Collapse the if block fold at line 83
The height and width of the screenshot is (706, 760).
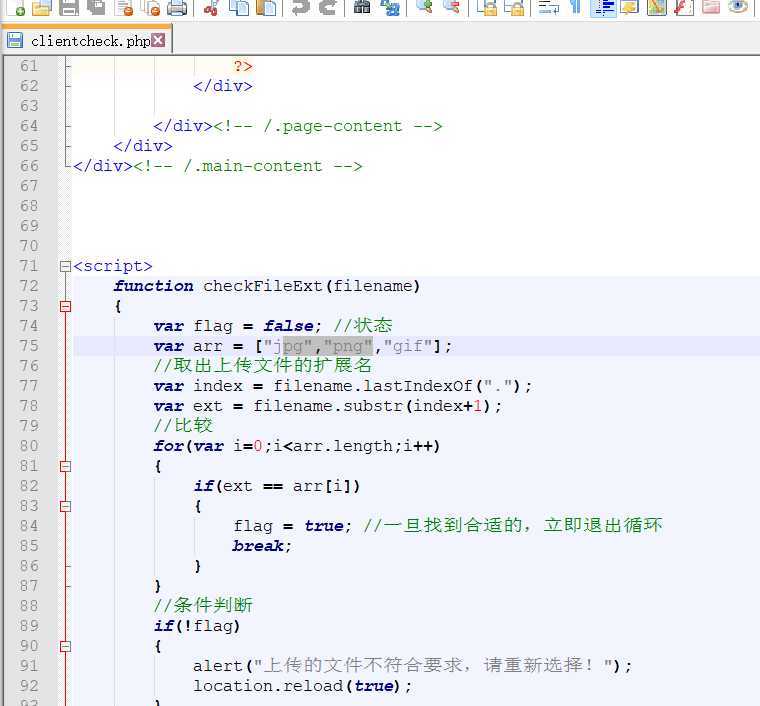coord(65,506)
